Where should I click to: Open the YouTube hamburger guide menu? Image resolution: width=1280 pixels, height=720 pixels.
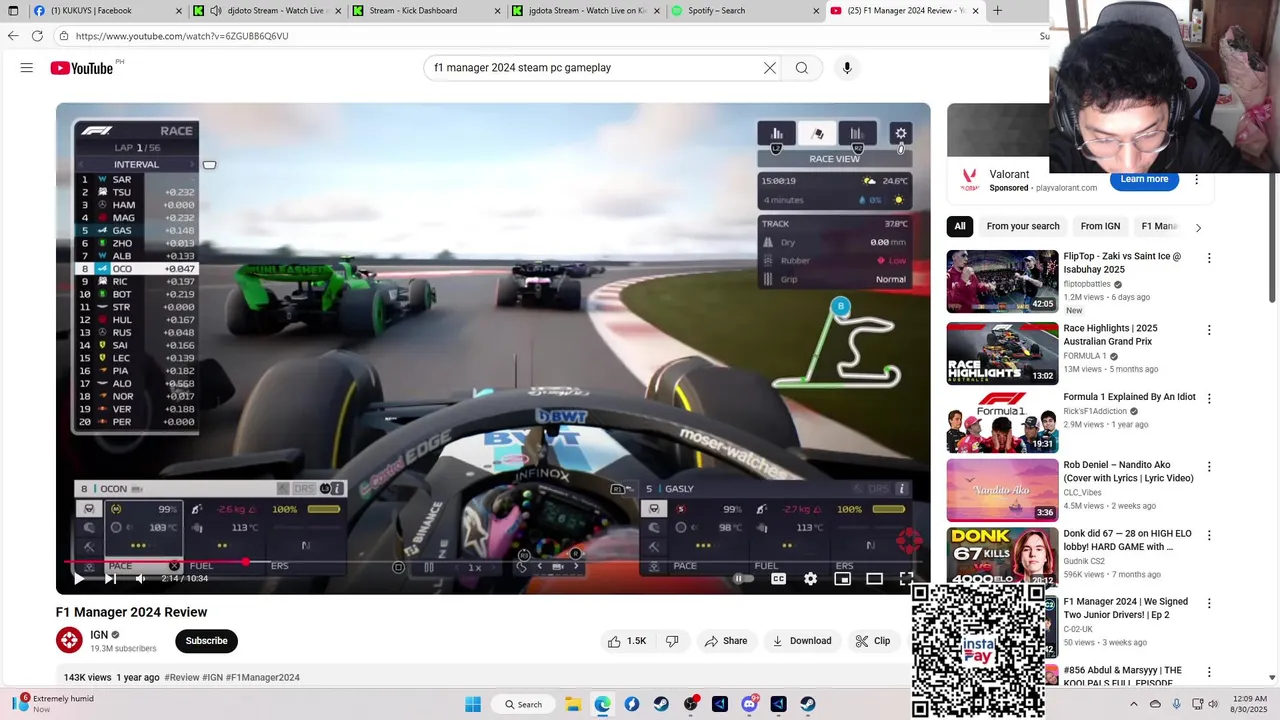(x=27, y=68)
